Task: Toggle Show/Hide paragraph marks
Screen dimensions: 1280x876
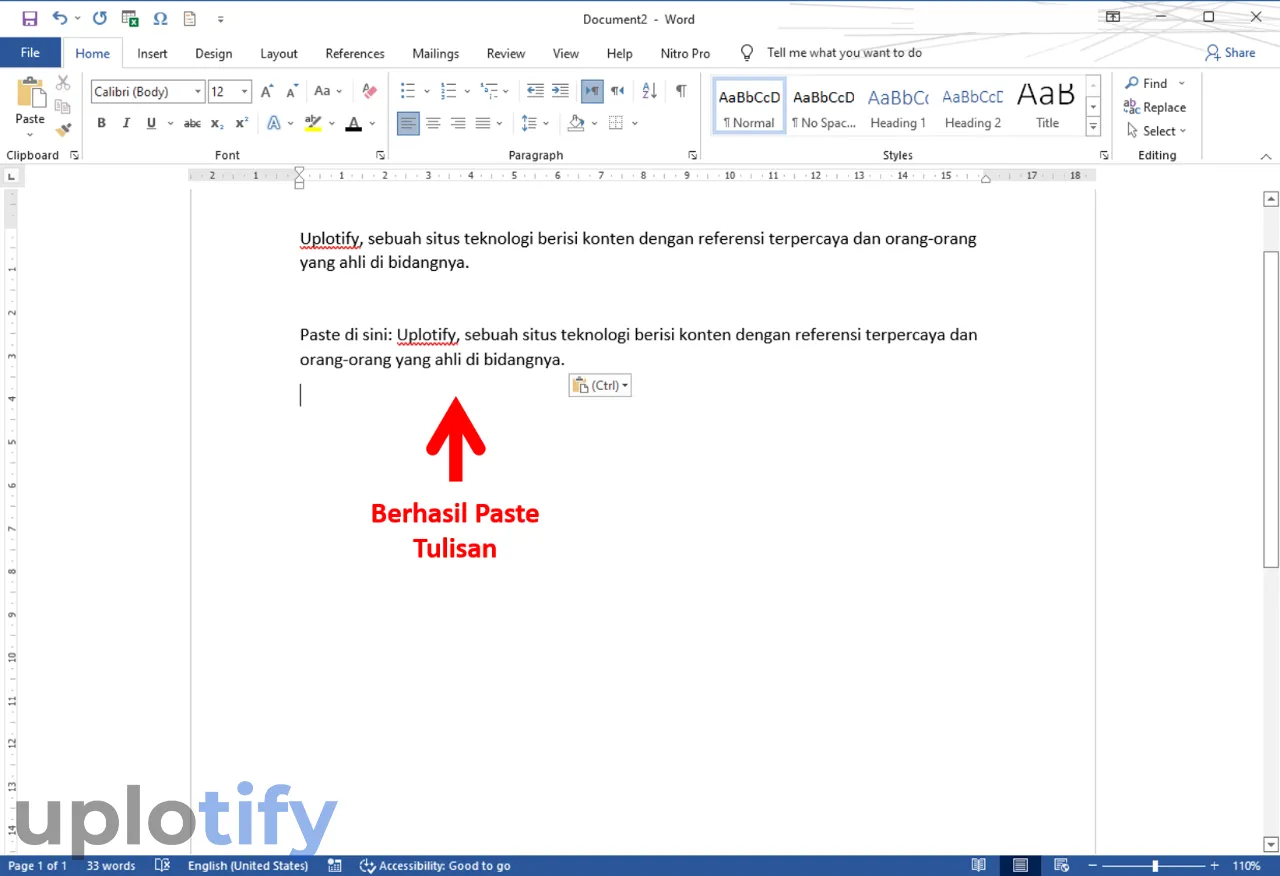Action: click(x=681, y=91)
